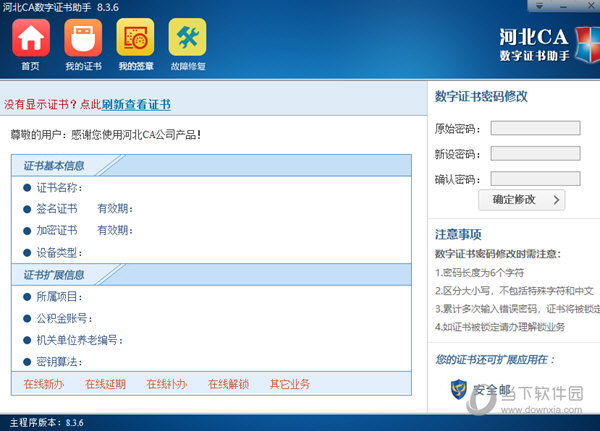Open the title bar dropdown menu arrow
The height and width of the screenshot is (431, 600).
539,6
